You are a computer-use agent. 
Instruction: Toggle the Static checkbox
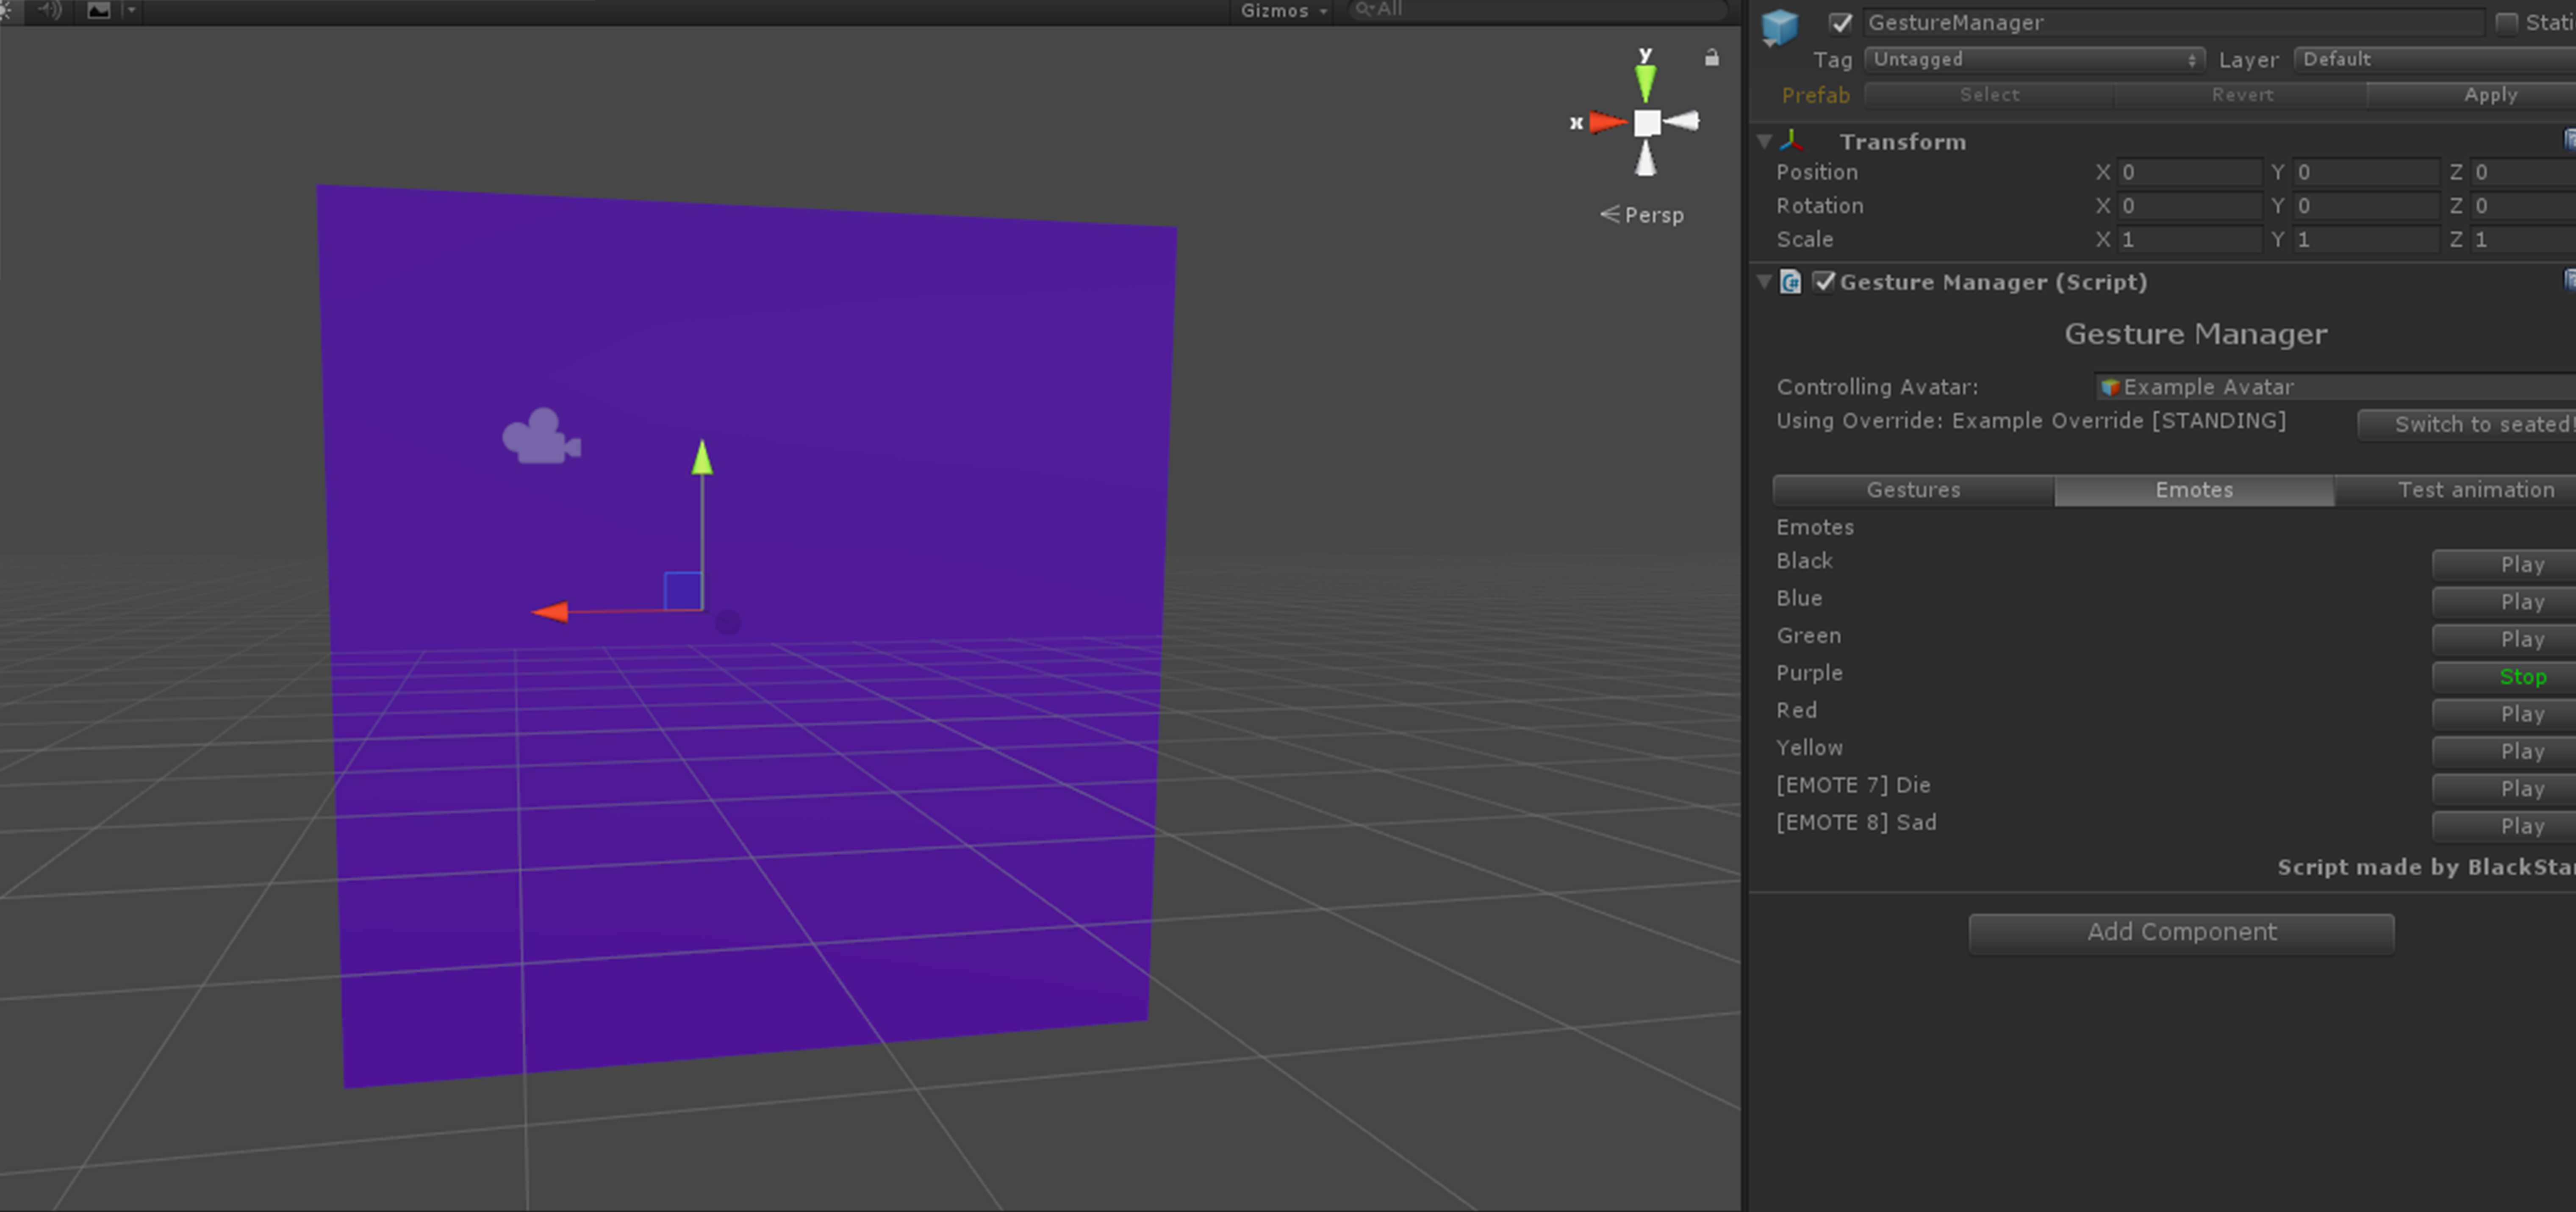[x=2506, y=22]
